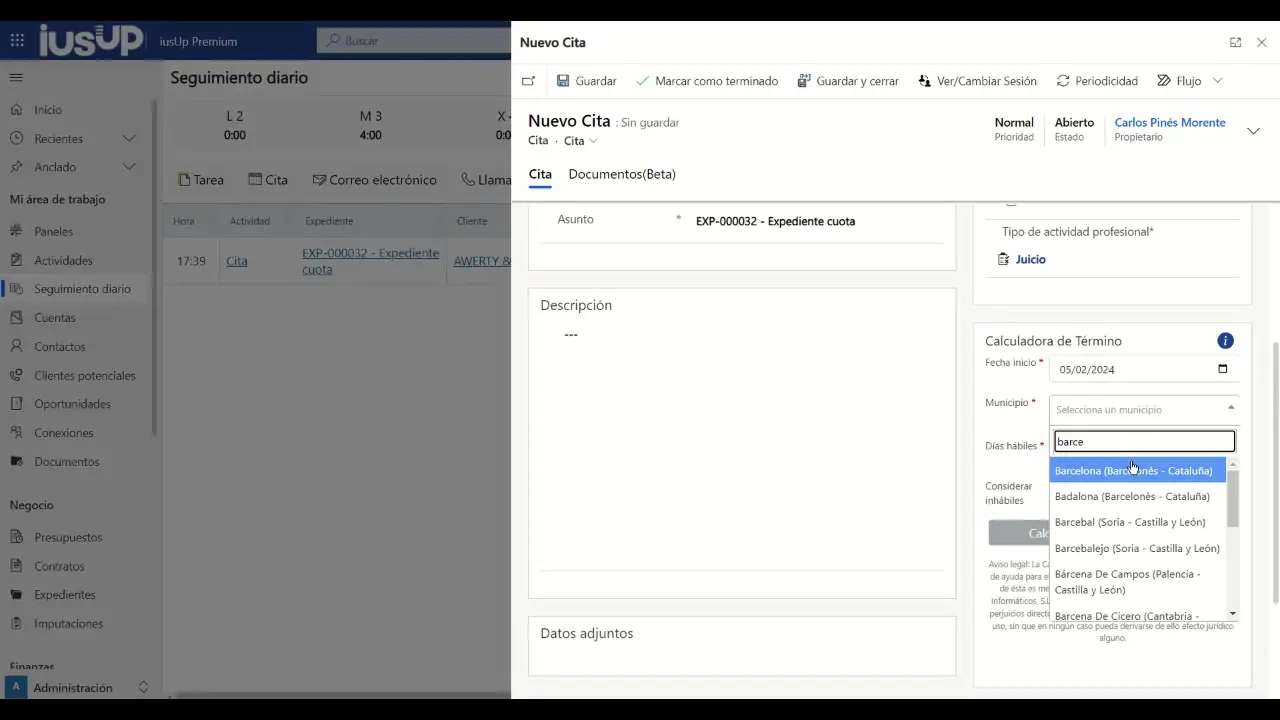The height and width of the screenshot is (720, 1280).
Task: Click the Calculadora de Término info icon
Action: (1225, 341)
